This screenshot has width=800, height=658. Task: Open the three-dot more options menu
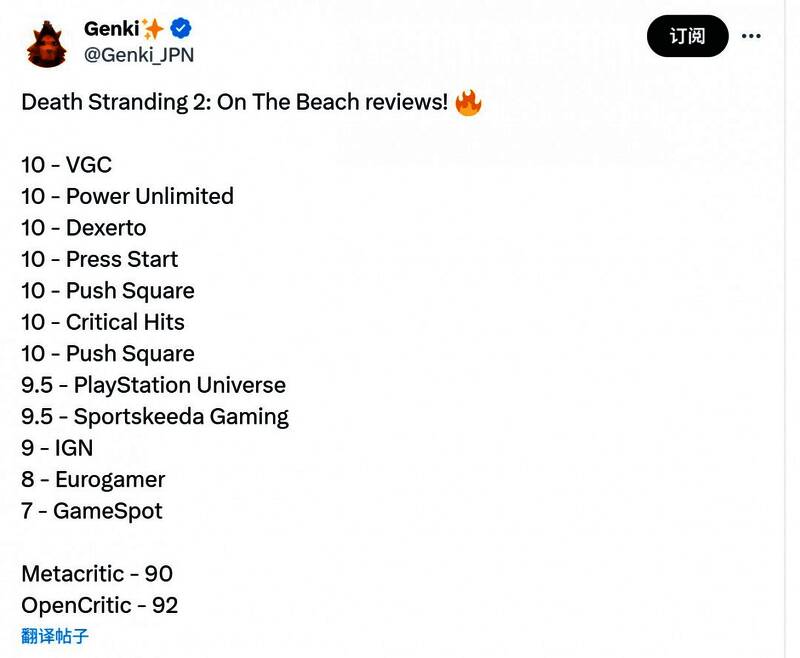point(751,37)
